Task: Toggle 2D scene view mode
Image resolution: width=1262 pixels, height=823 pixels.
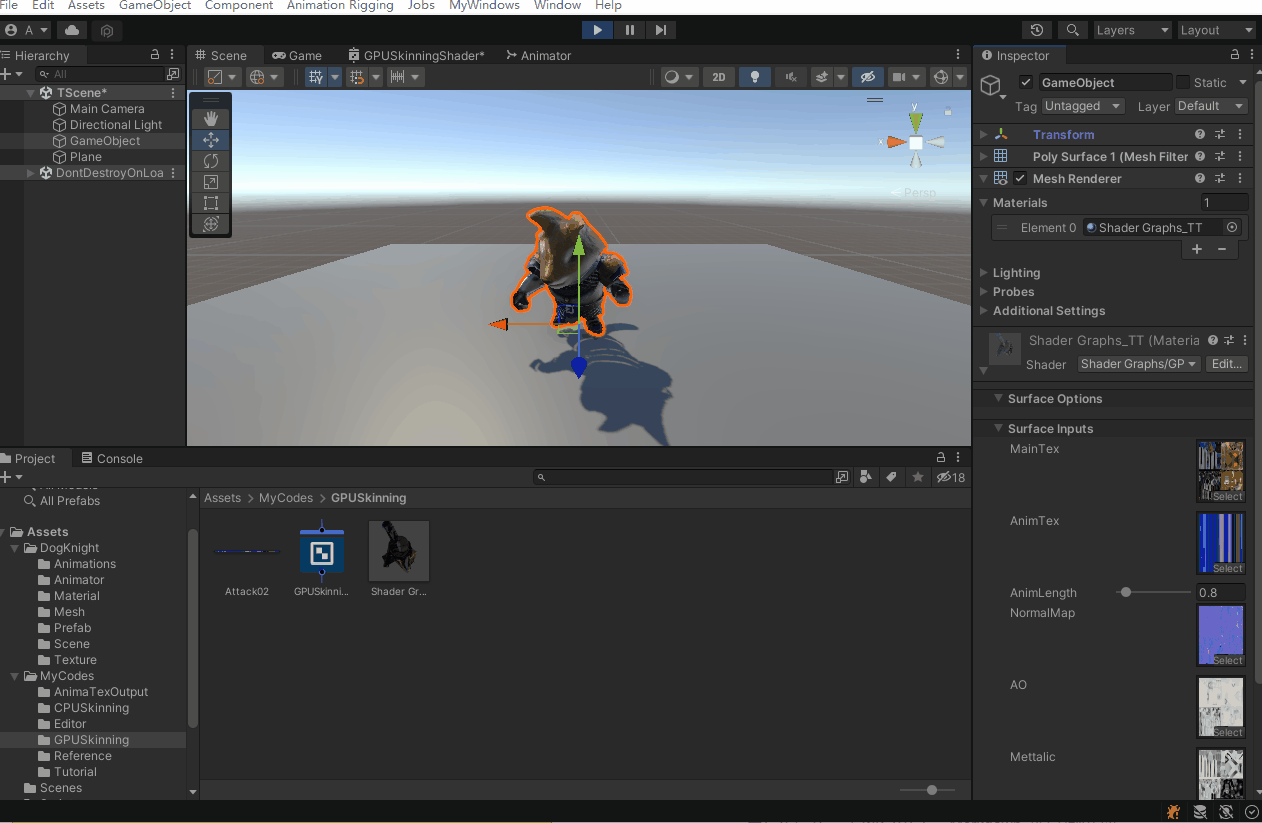Action: tap(718, 76)
